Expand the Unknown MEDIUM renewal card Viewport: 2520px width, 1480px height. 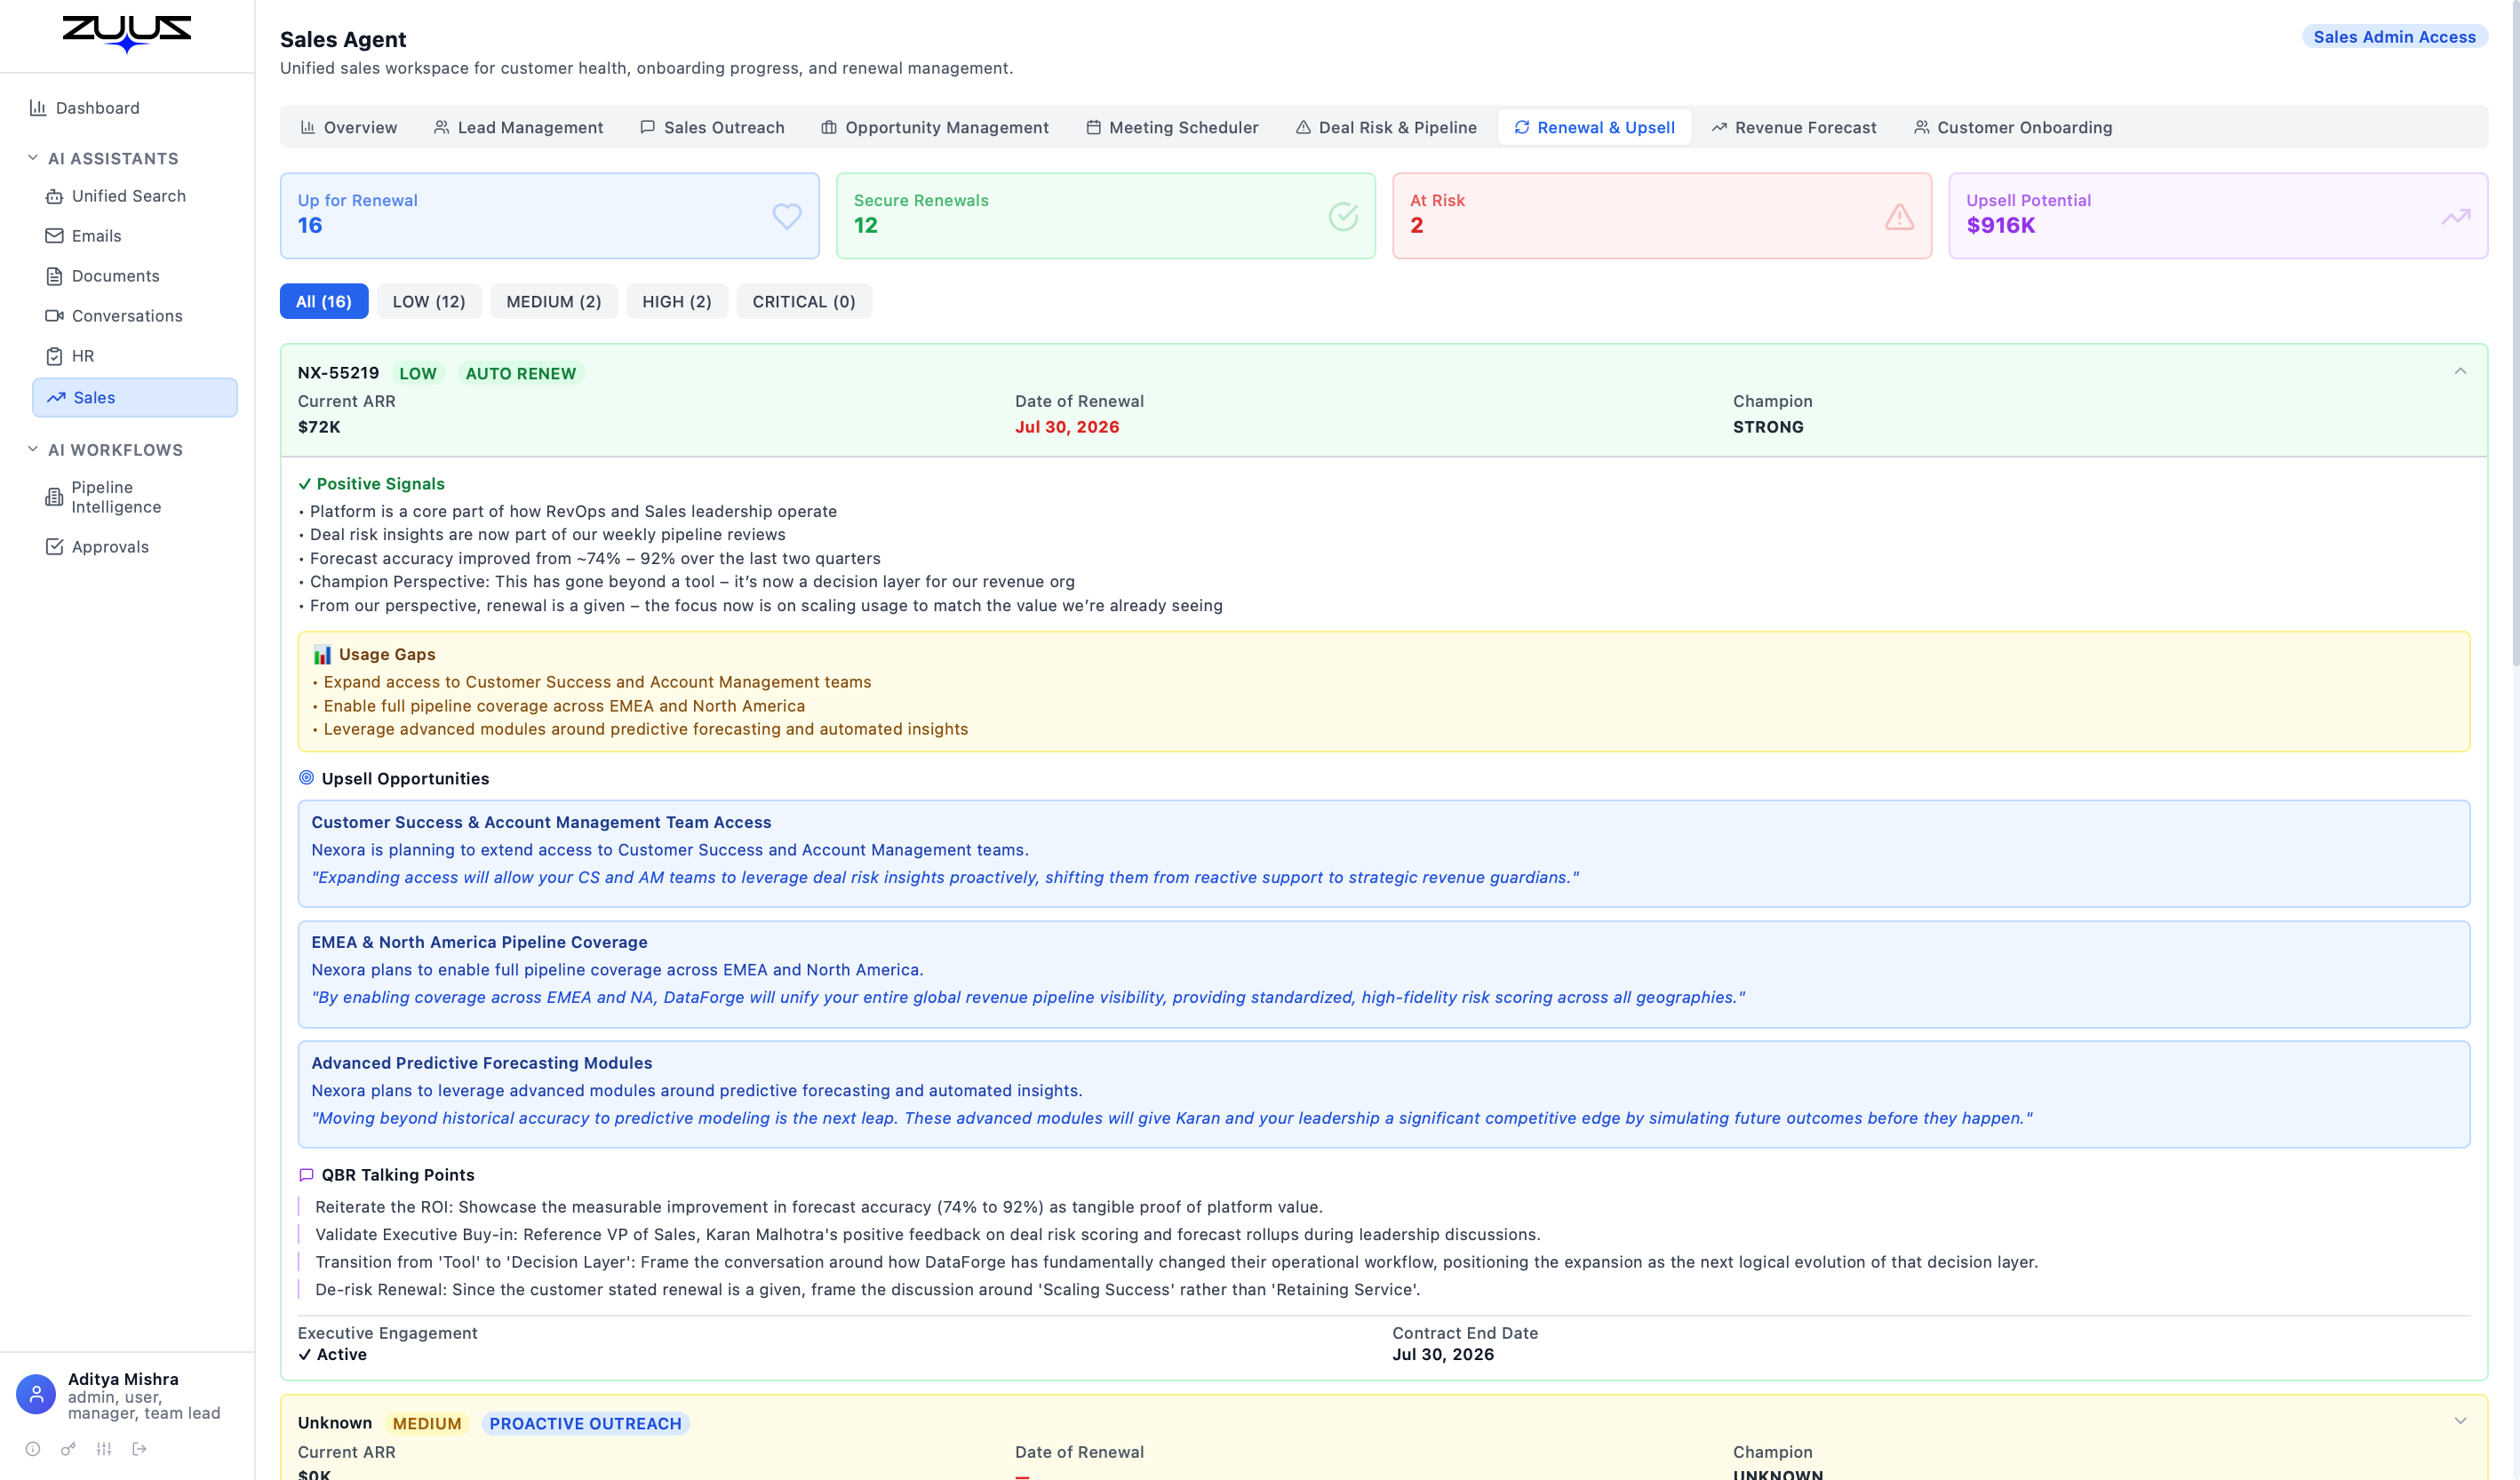click(2460, 1421)
